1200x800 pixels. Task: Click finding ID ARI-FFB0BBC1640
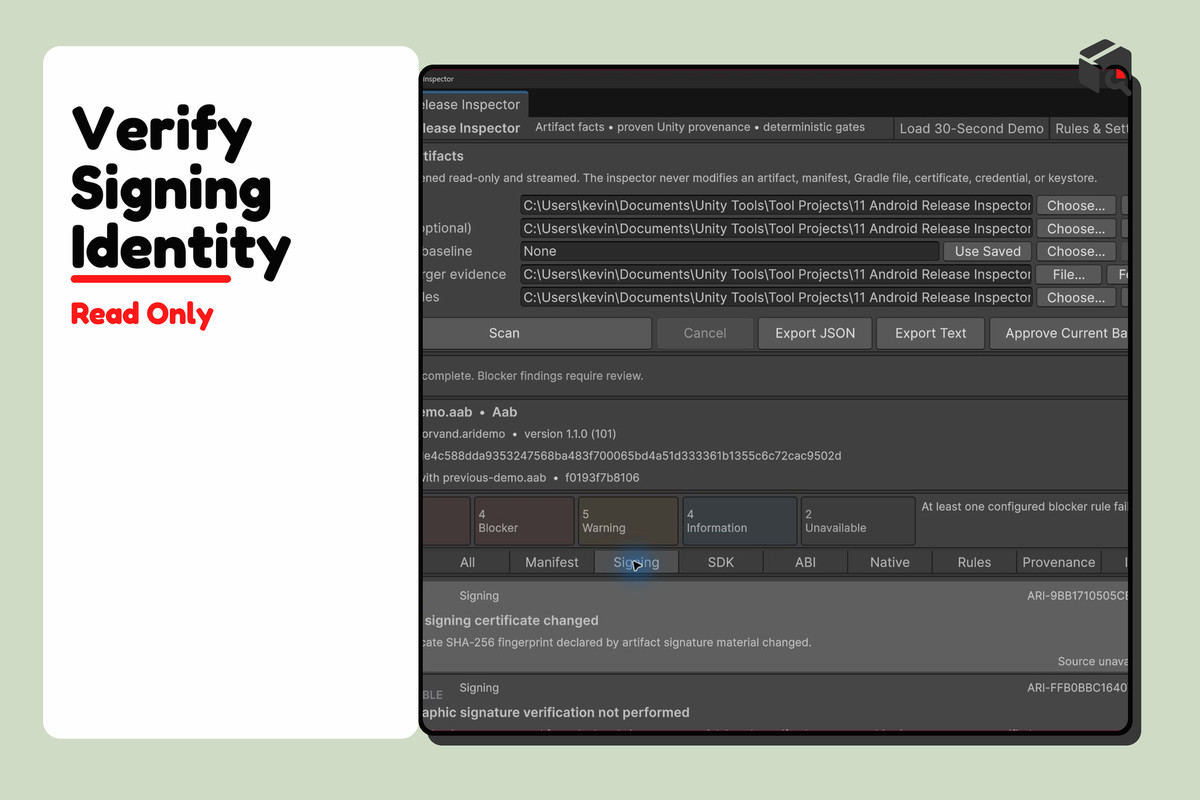pyautogui.click(x=1077, y=688)
